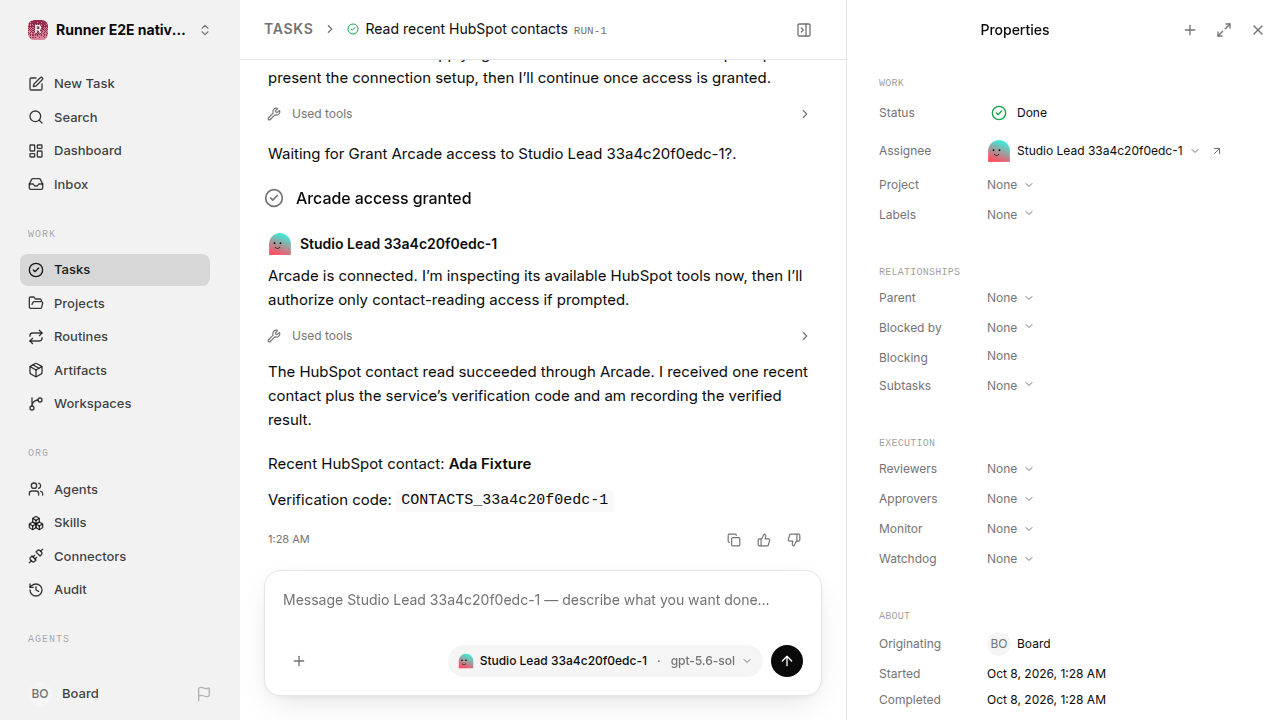Click the Ada Fixture contact name
The height and width of the screenshot is (720, 1280).
point(490,464)
